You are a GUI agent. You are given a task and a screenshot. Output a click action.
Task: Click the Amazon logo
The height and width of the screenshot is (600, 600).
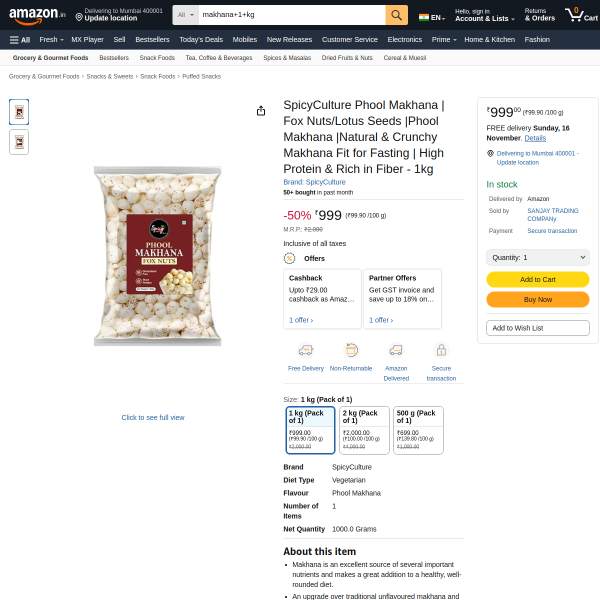[37, 15]
